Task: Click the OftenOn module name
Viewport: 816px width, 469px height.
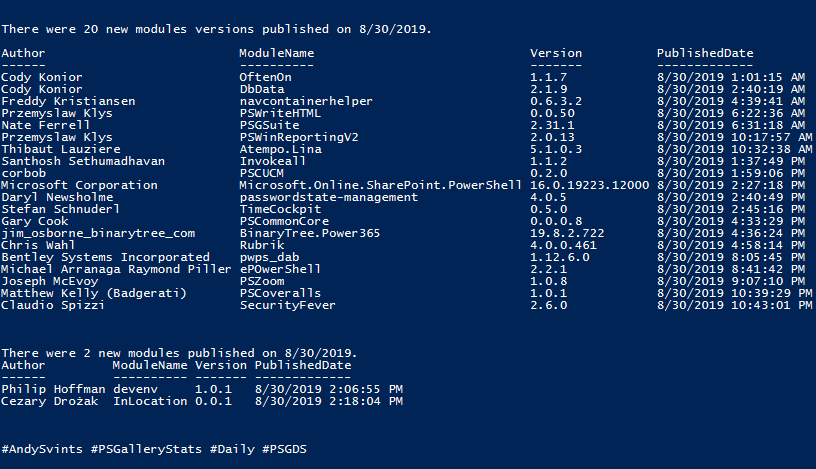Action: (x=265, y=77)
